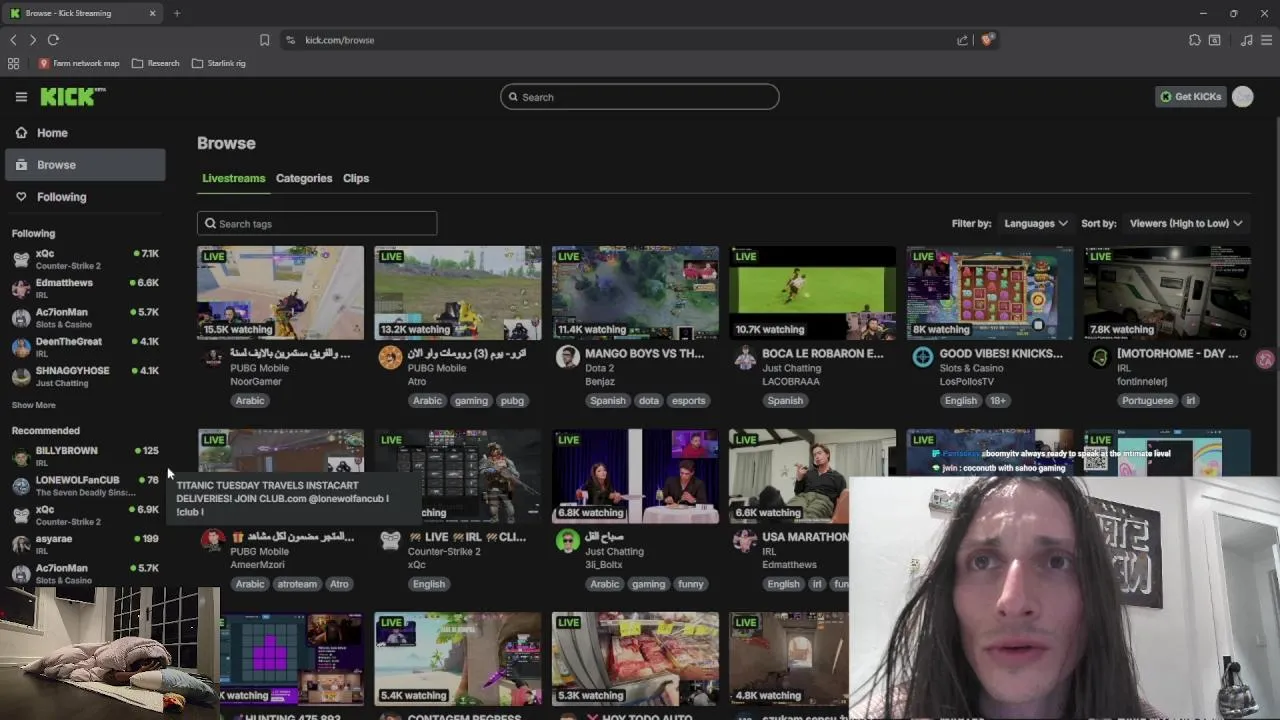Open the Research bookmarks folder
Image resolution: width=1280 pixels, height=720 pixels.
[155, 63]
